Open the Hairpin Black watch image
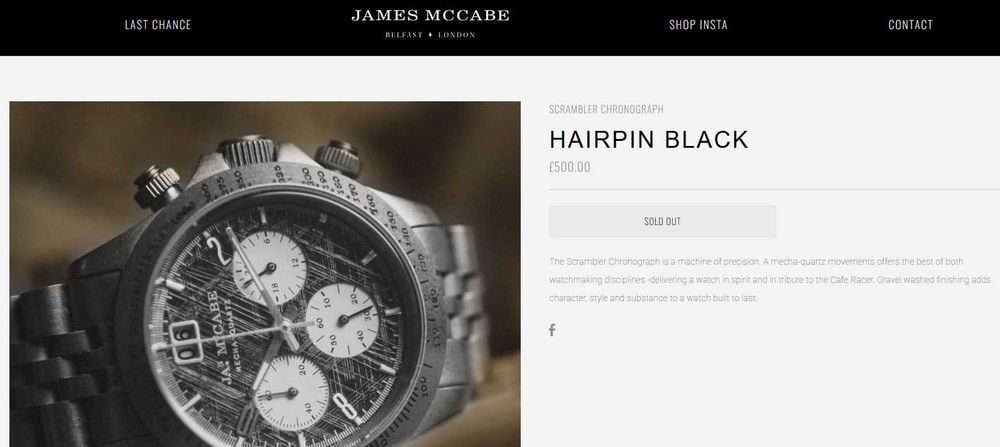This screenshot has width=1000, height=447. tap(265, 274)
